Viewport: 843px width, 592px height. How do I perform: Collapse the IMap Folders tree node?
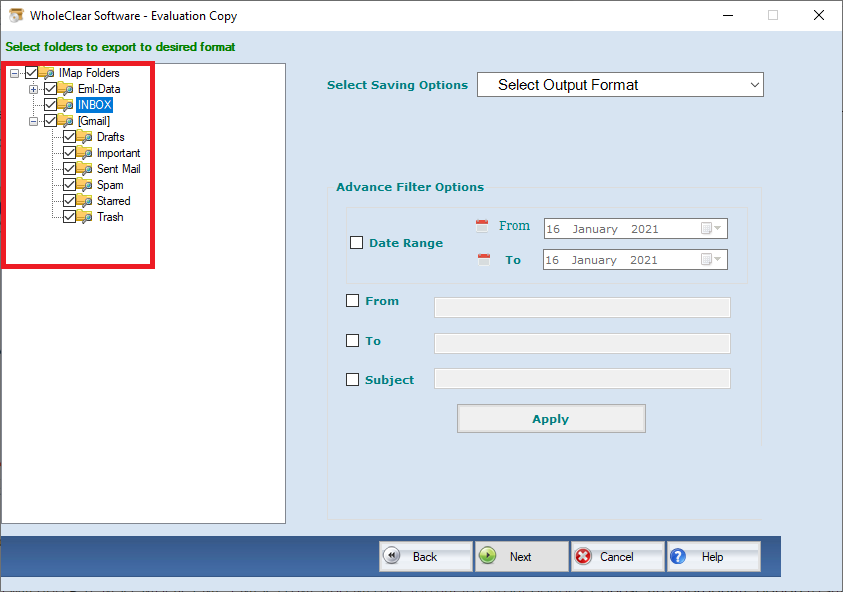(15, 73)
